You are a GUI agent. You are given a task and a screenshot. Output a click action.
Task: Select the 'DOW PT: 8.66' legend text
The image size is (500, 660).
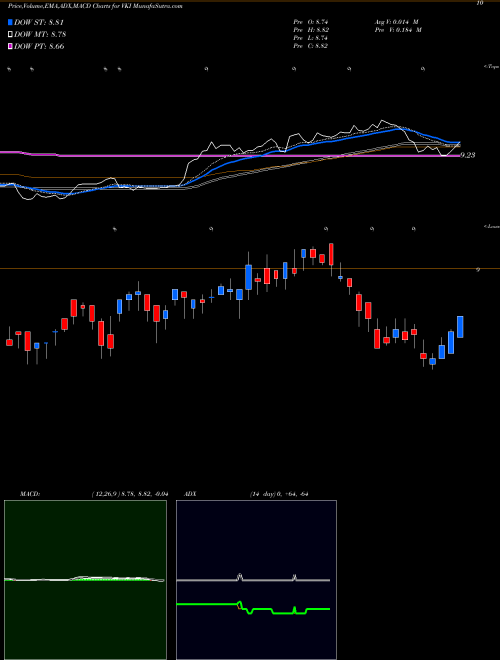(39, 46)
